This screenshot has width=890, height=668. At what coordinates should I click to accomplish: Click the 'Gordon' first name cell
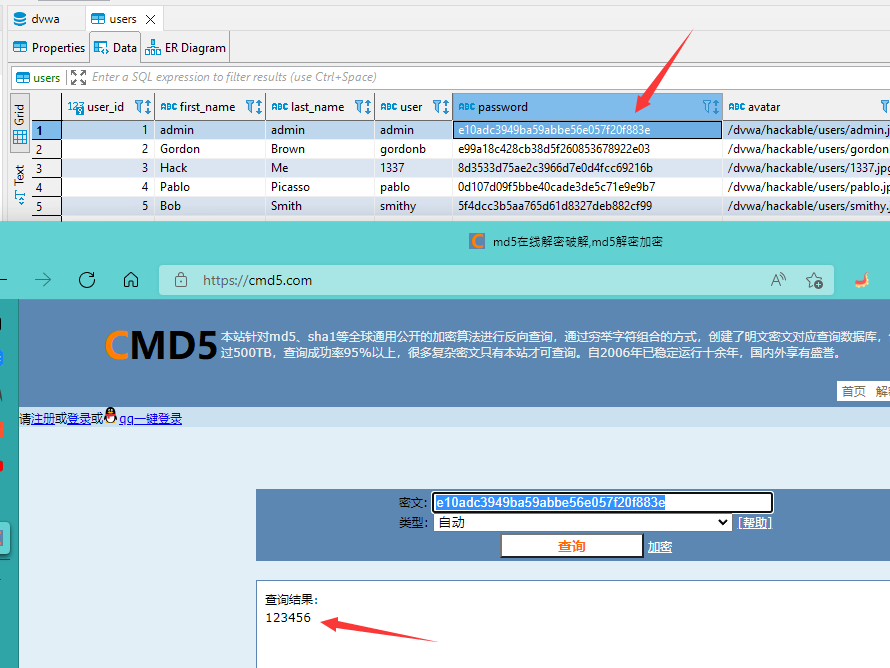click(210, 149)
